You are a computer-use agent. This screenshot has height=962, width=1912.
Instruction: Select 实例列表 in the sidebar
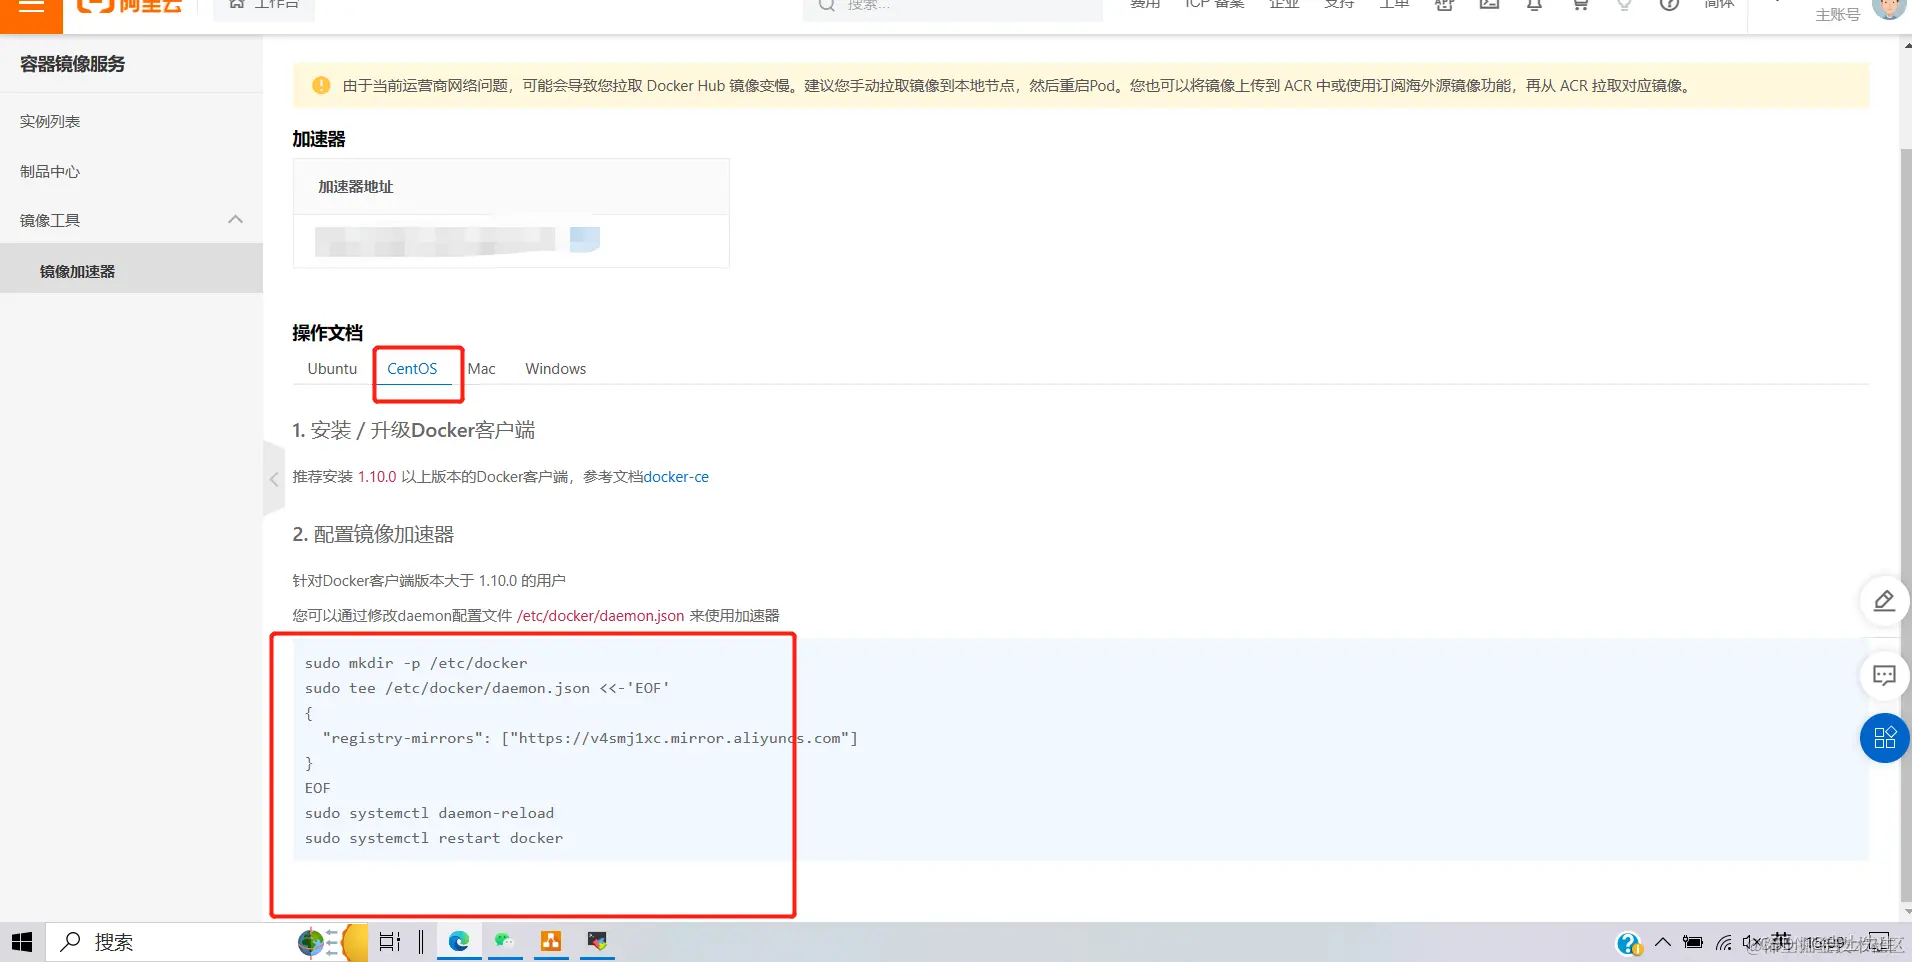point(49,120)
